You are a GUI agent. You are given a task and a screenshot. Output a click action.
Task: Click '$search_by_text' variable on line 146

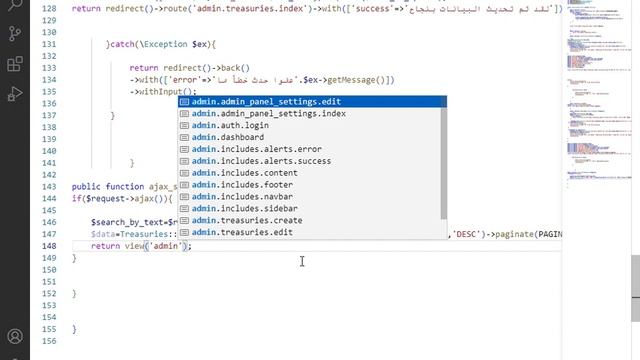click(127, 222)
